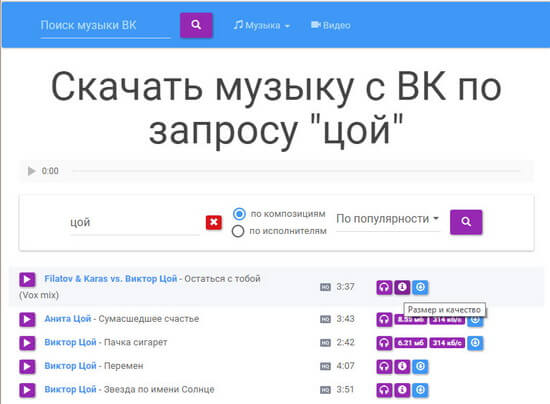Open the Filatov & Karas vs. Виктор Цой link
The height and width of the screenshot is (404, 550).
111,279
